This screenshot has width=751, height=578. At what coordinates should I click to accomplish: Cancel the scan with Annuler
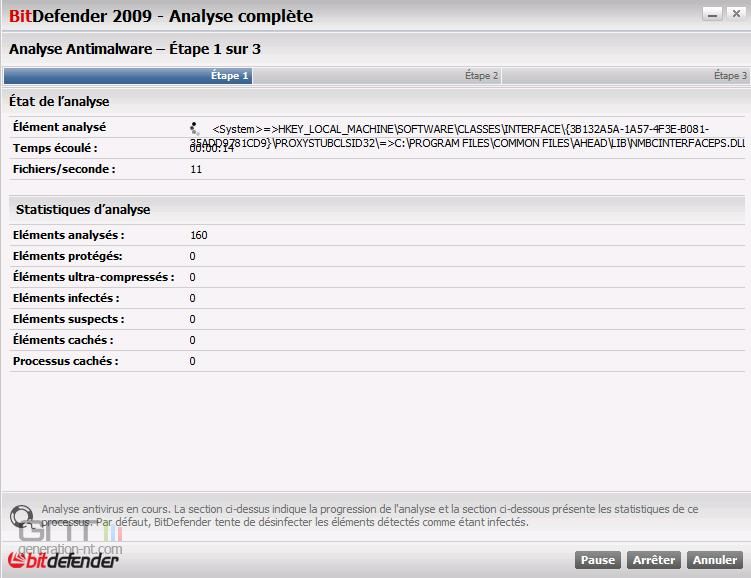pos(715,560)
